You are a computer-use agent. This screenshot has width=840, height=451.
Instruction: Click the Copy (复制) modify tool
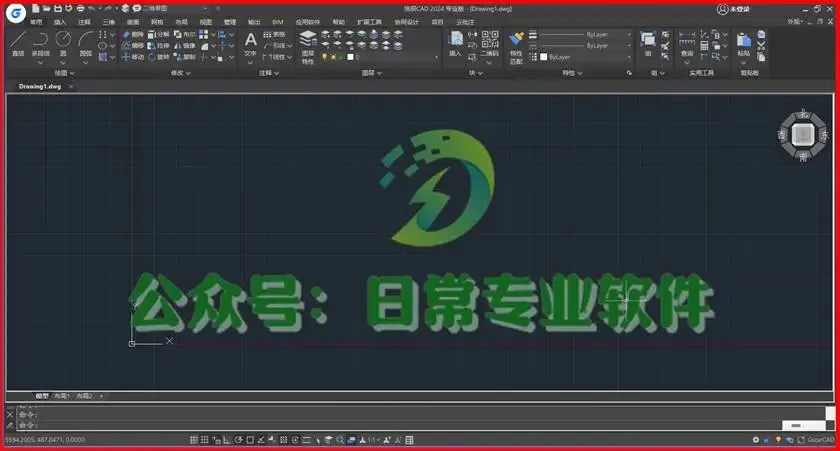(x=185, y=57)
